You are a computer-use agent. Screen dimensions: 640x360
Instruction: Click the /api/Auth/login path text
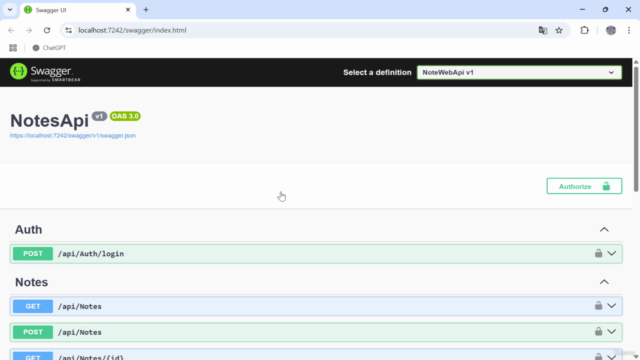coord(91,254)
